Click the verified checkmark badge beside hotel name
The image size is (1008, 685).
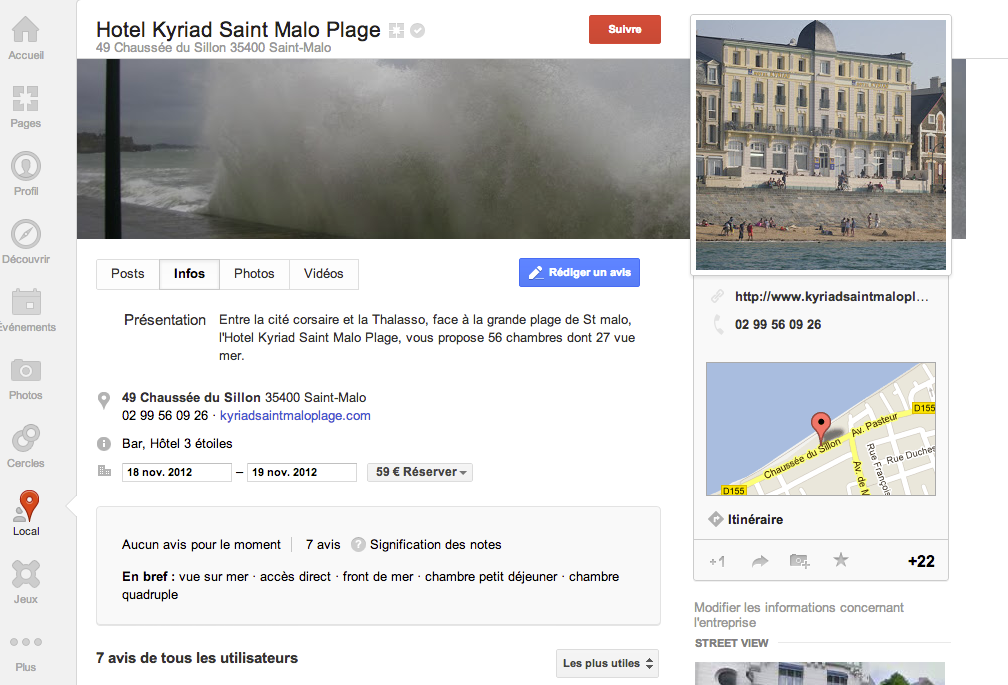click(418, 30)
